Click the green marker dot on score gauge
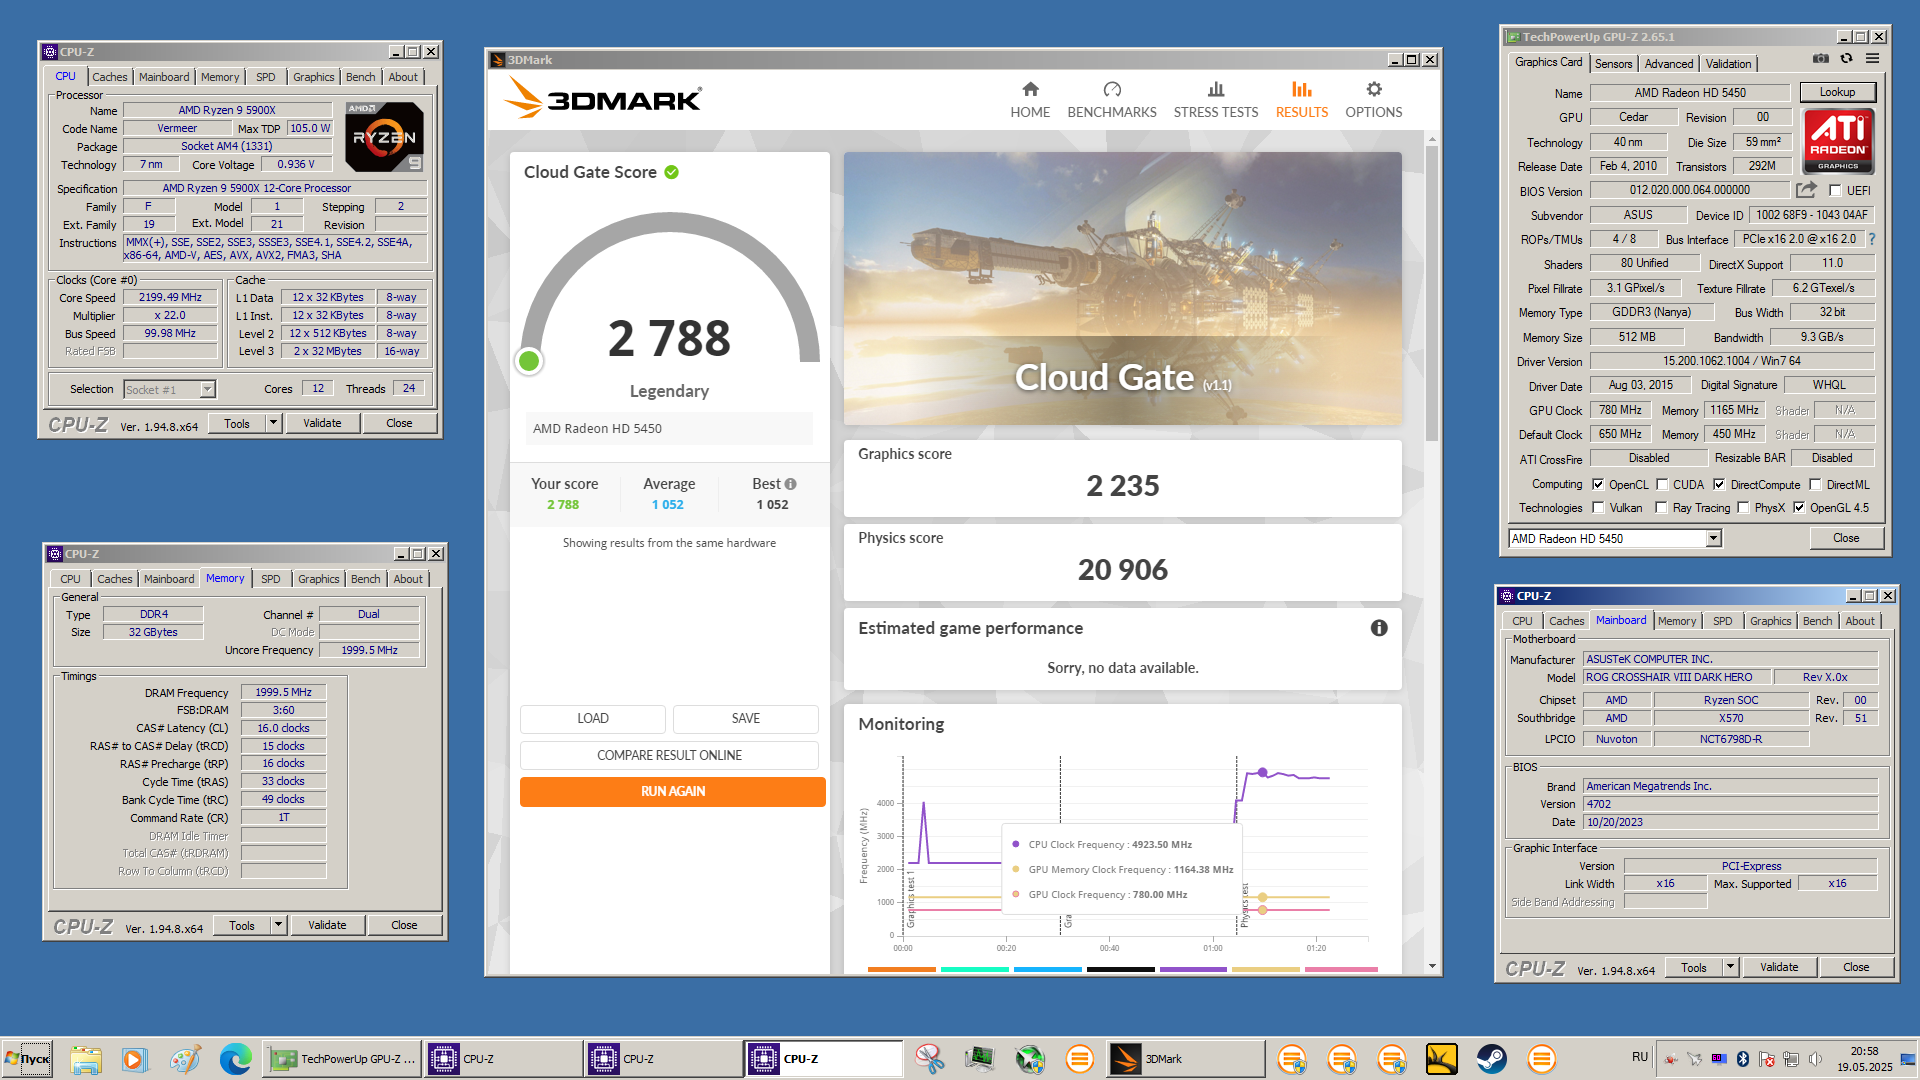The height and width of the screenshot is (1080, 1920). click(x=529, y=361)
